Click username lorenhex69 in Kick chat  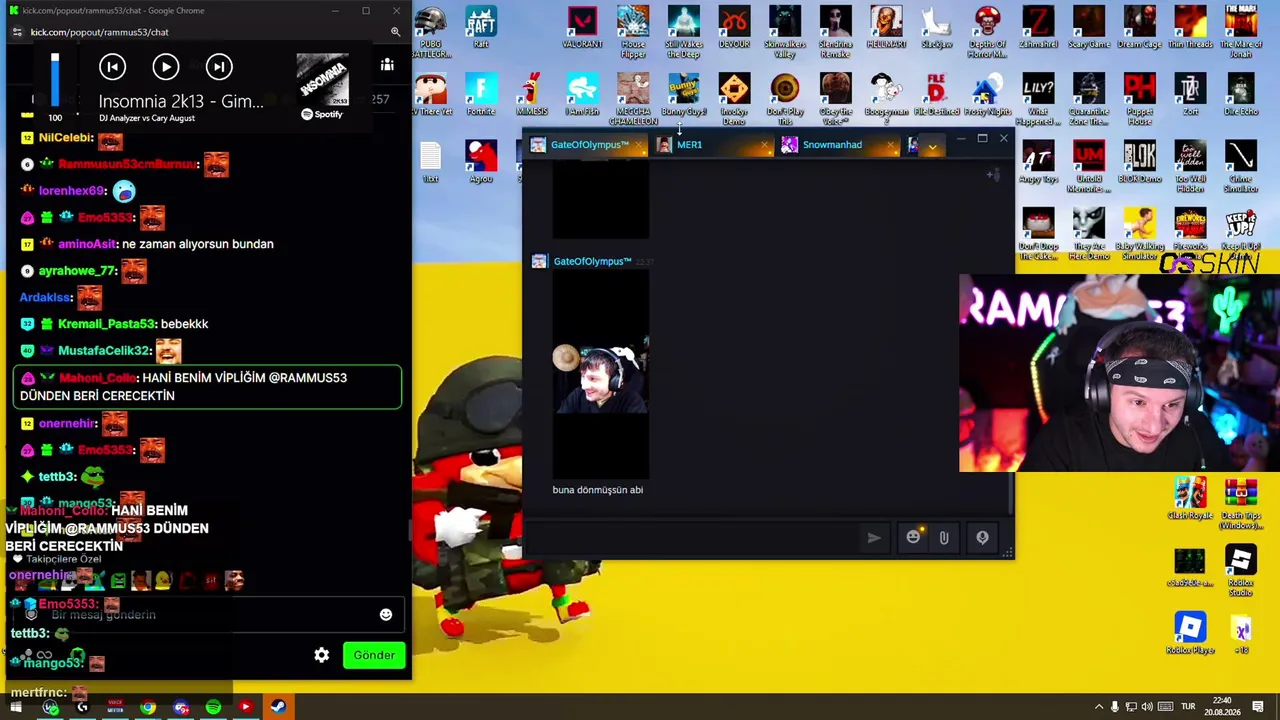pos(72,191)
